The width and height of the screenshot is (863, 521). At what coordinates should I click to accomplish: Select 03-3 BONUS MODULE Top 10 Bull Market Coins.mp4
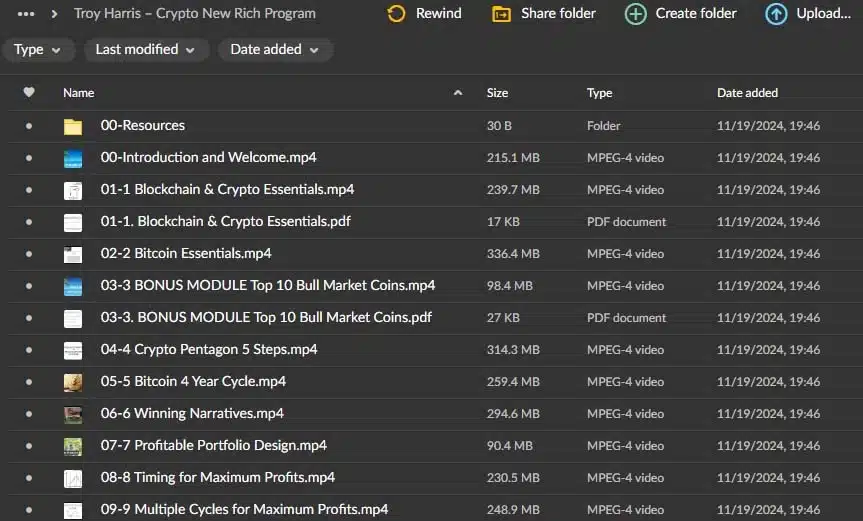(267, 285)
